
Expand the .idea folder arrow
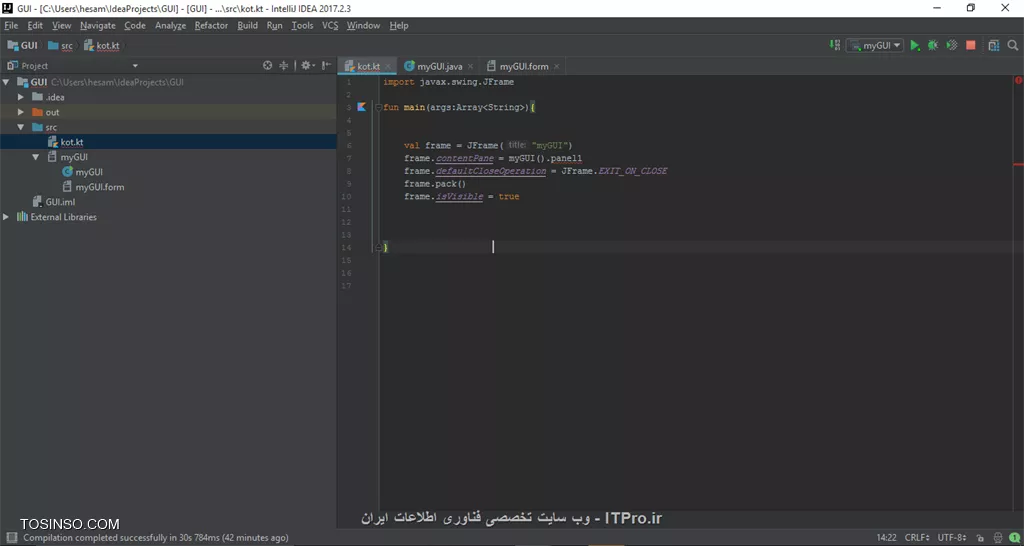[21, 97]
